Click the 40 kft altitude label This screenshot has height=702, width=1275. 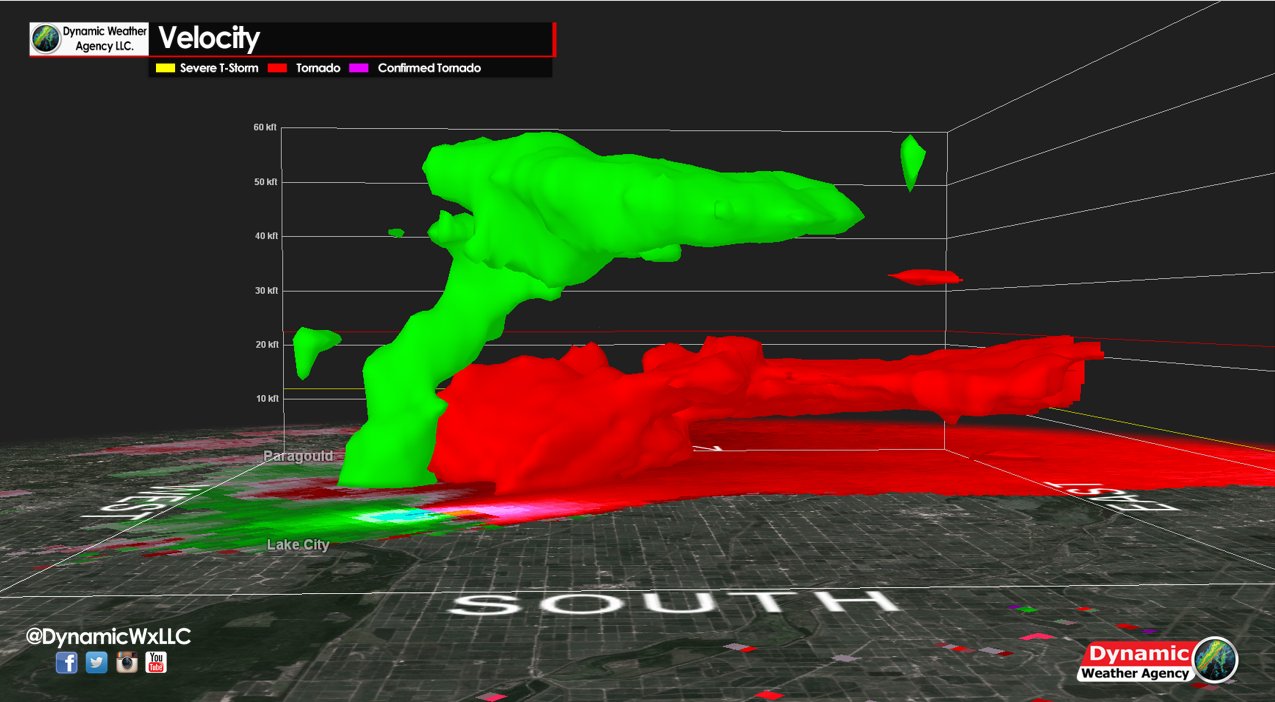(x=265, y=236)
